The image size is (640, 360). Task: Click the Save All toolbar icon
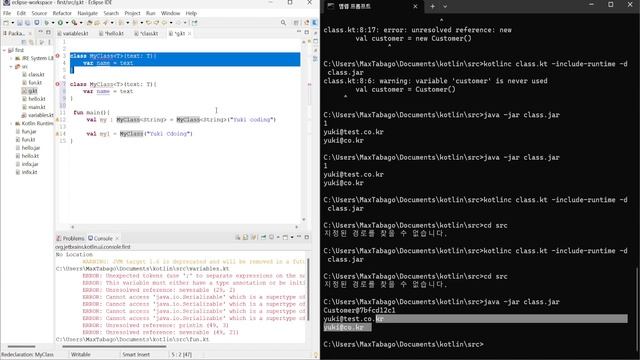(27, 23)
